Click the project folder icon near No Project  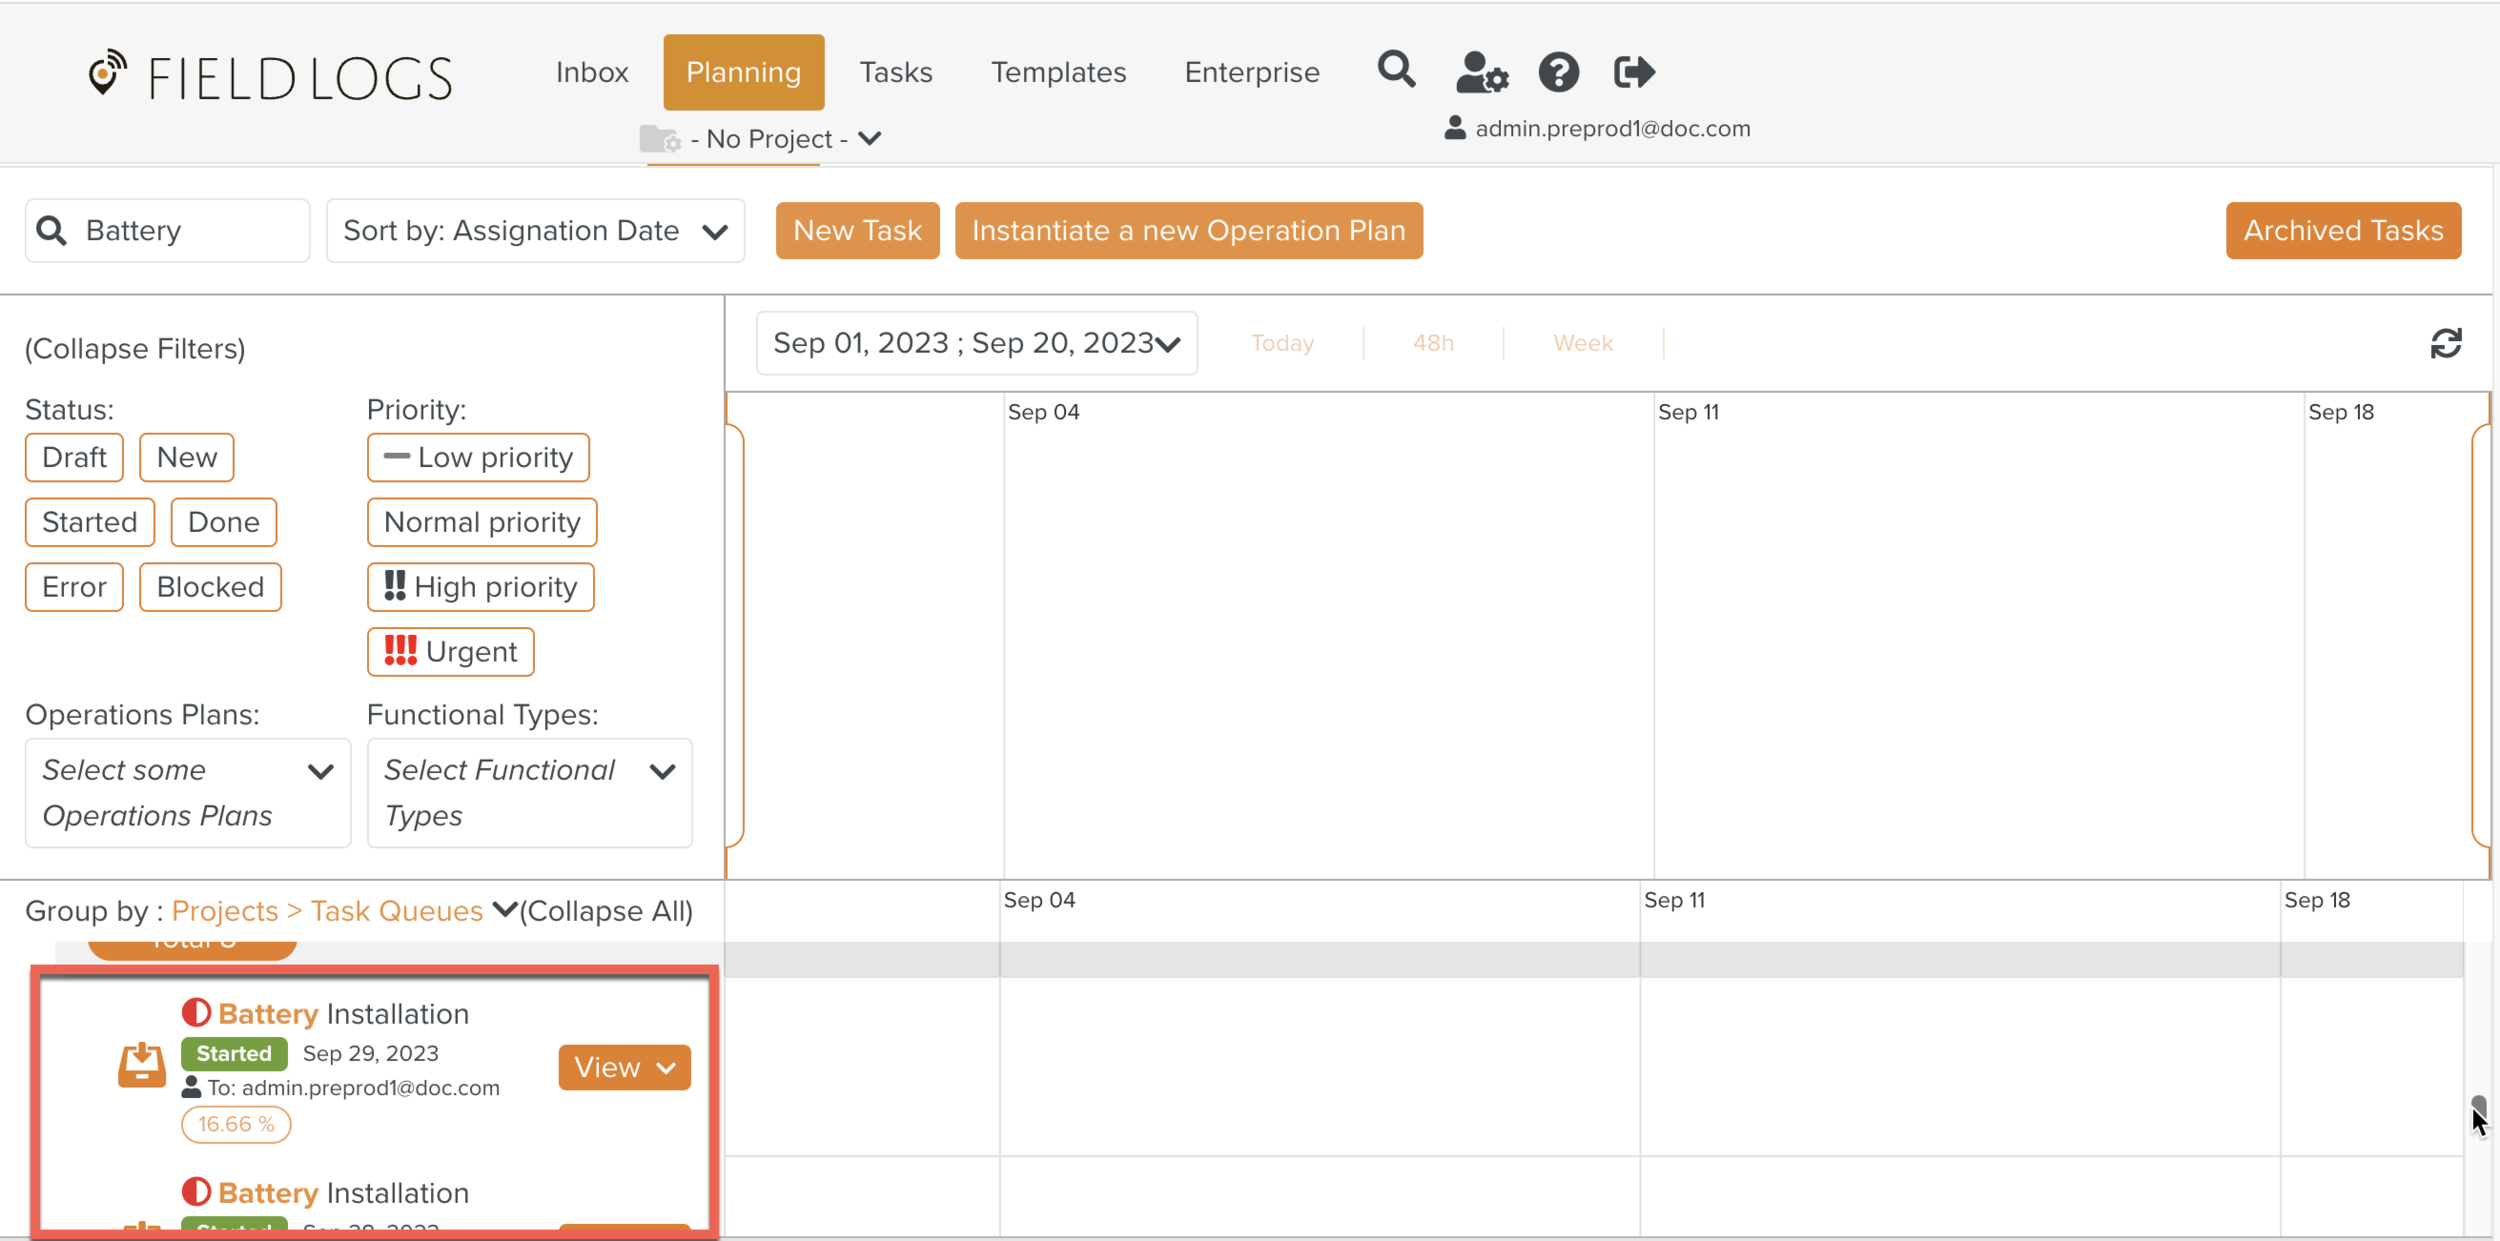tap(660, 139)
